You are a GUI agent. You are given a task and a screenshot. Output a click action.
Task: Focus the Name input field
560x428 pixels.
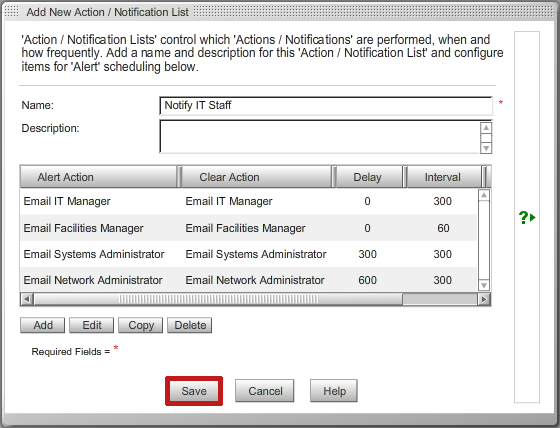coord(326,105)
